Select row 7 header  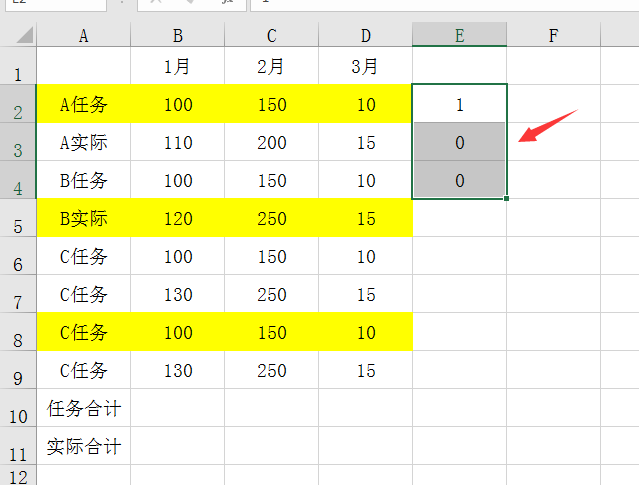point(18,293)
